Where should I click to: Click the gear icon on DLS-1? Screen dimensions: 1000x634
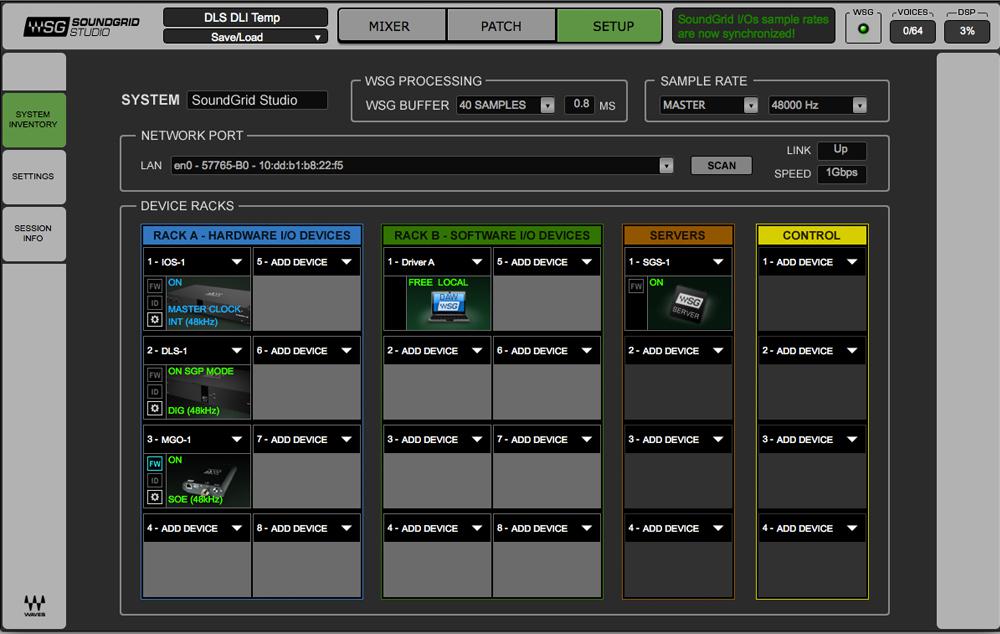click(154, 408)
